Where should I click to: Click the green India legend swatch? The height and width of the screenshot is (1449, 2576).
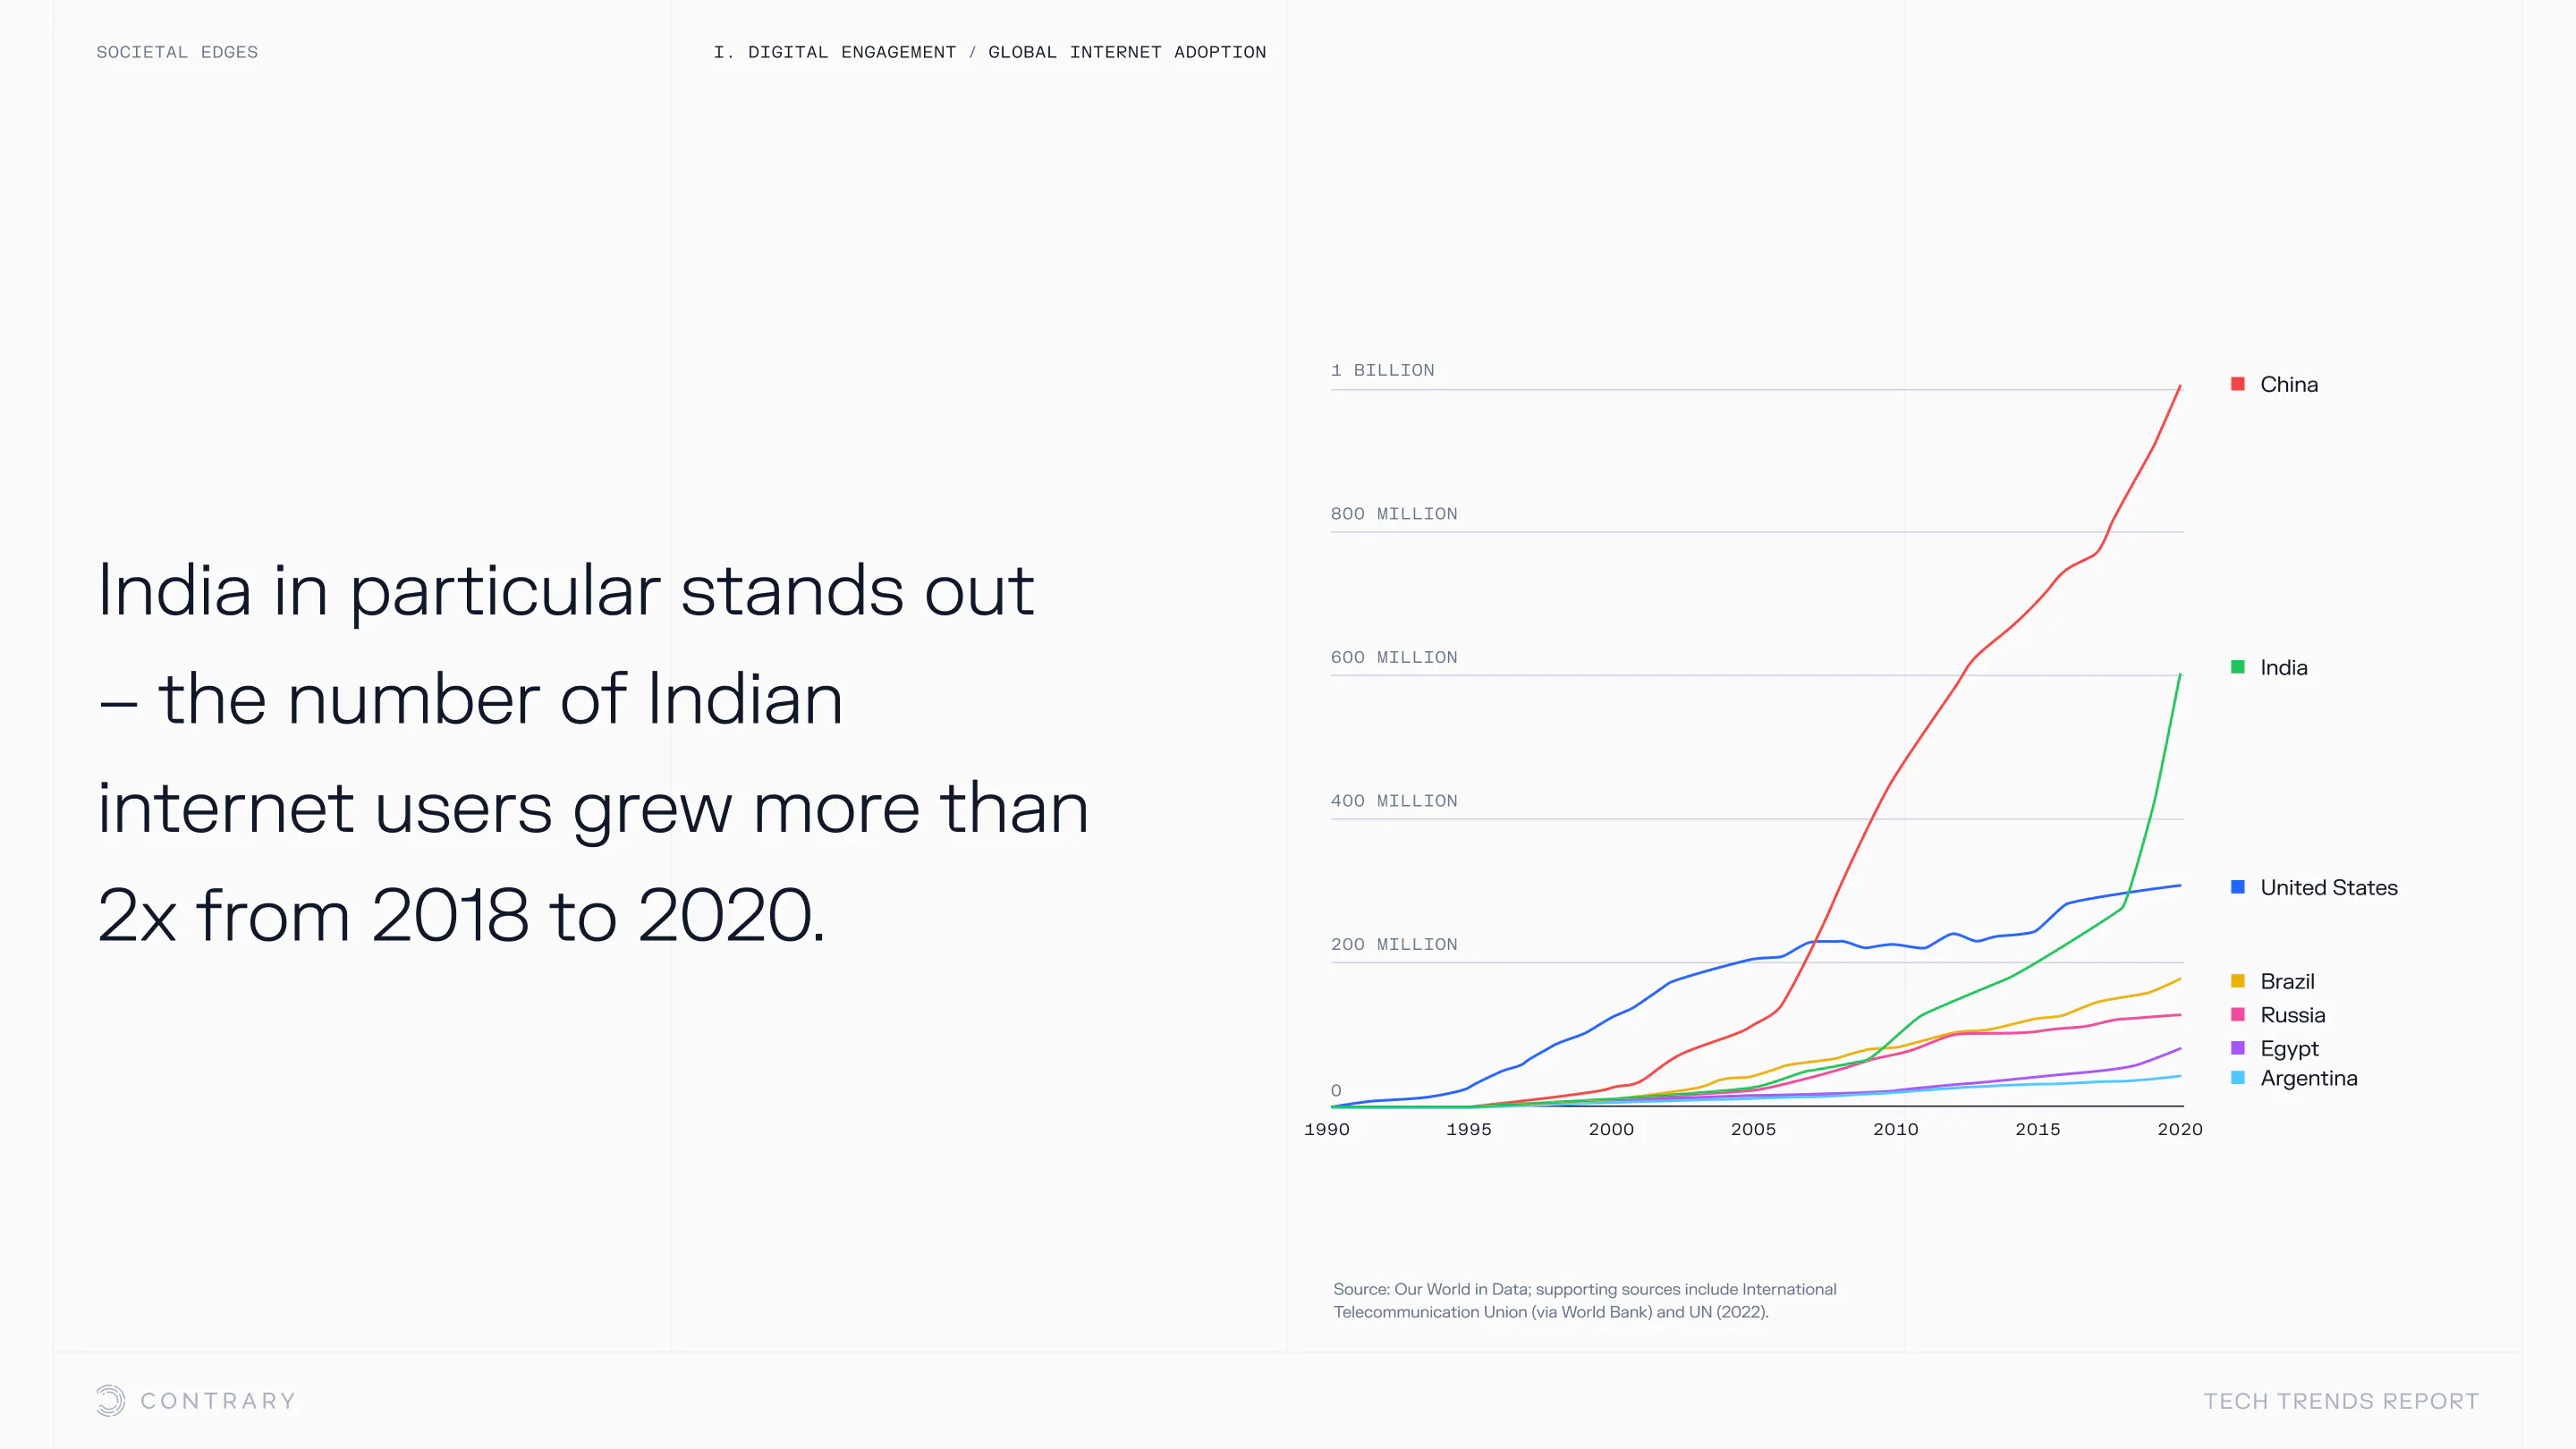tap(2238, 667)
